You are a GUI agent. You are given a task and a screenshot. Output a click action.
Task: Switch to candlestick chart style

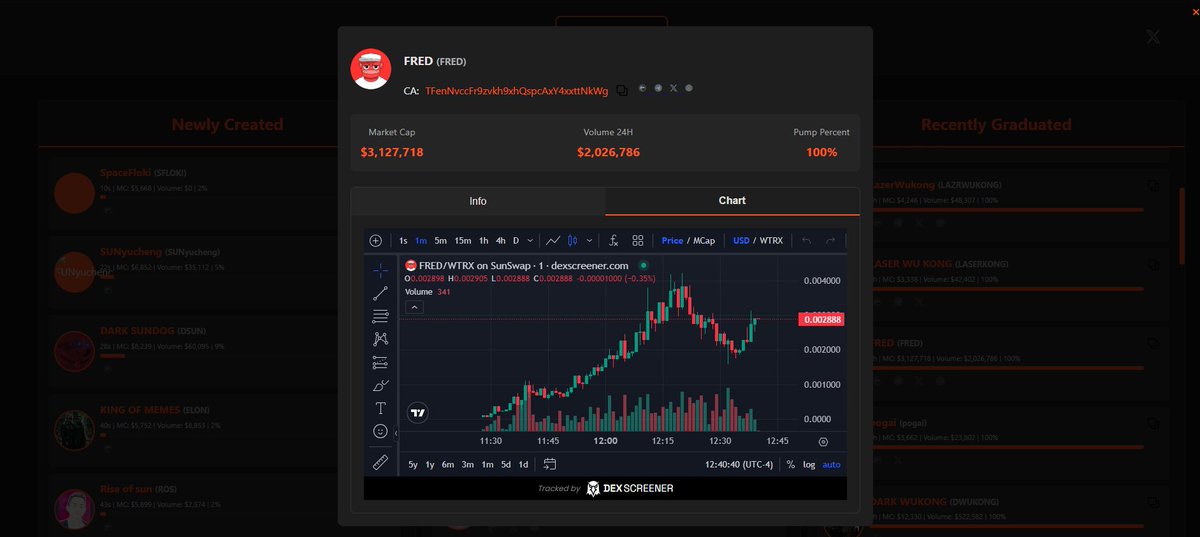click(572, 241)
